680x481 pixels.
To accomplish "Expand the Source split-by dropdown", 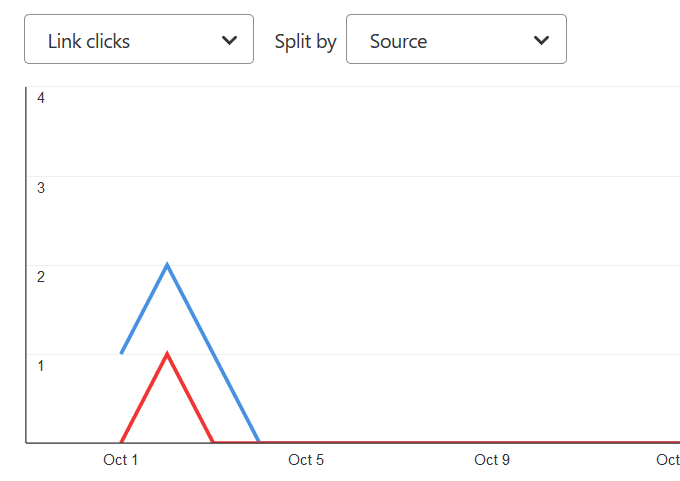I will (456, 40).
